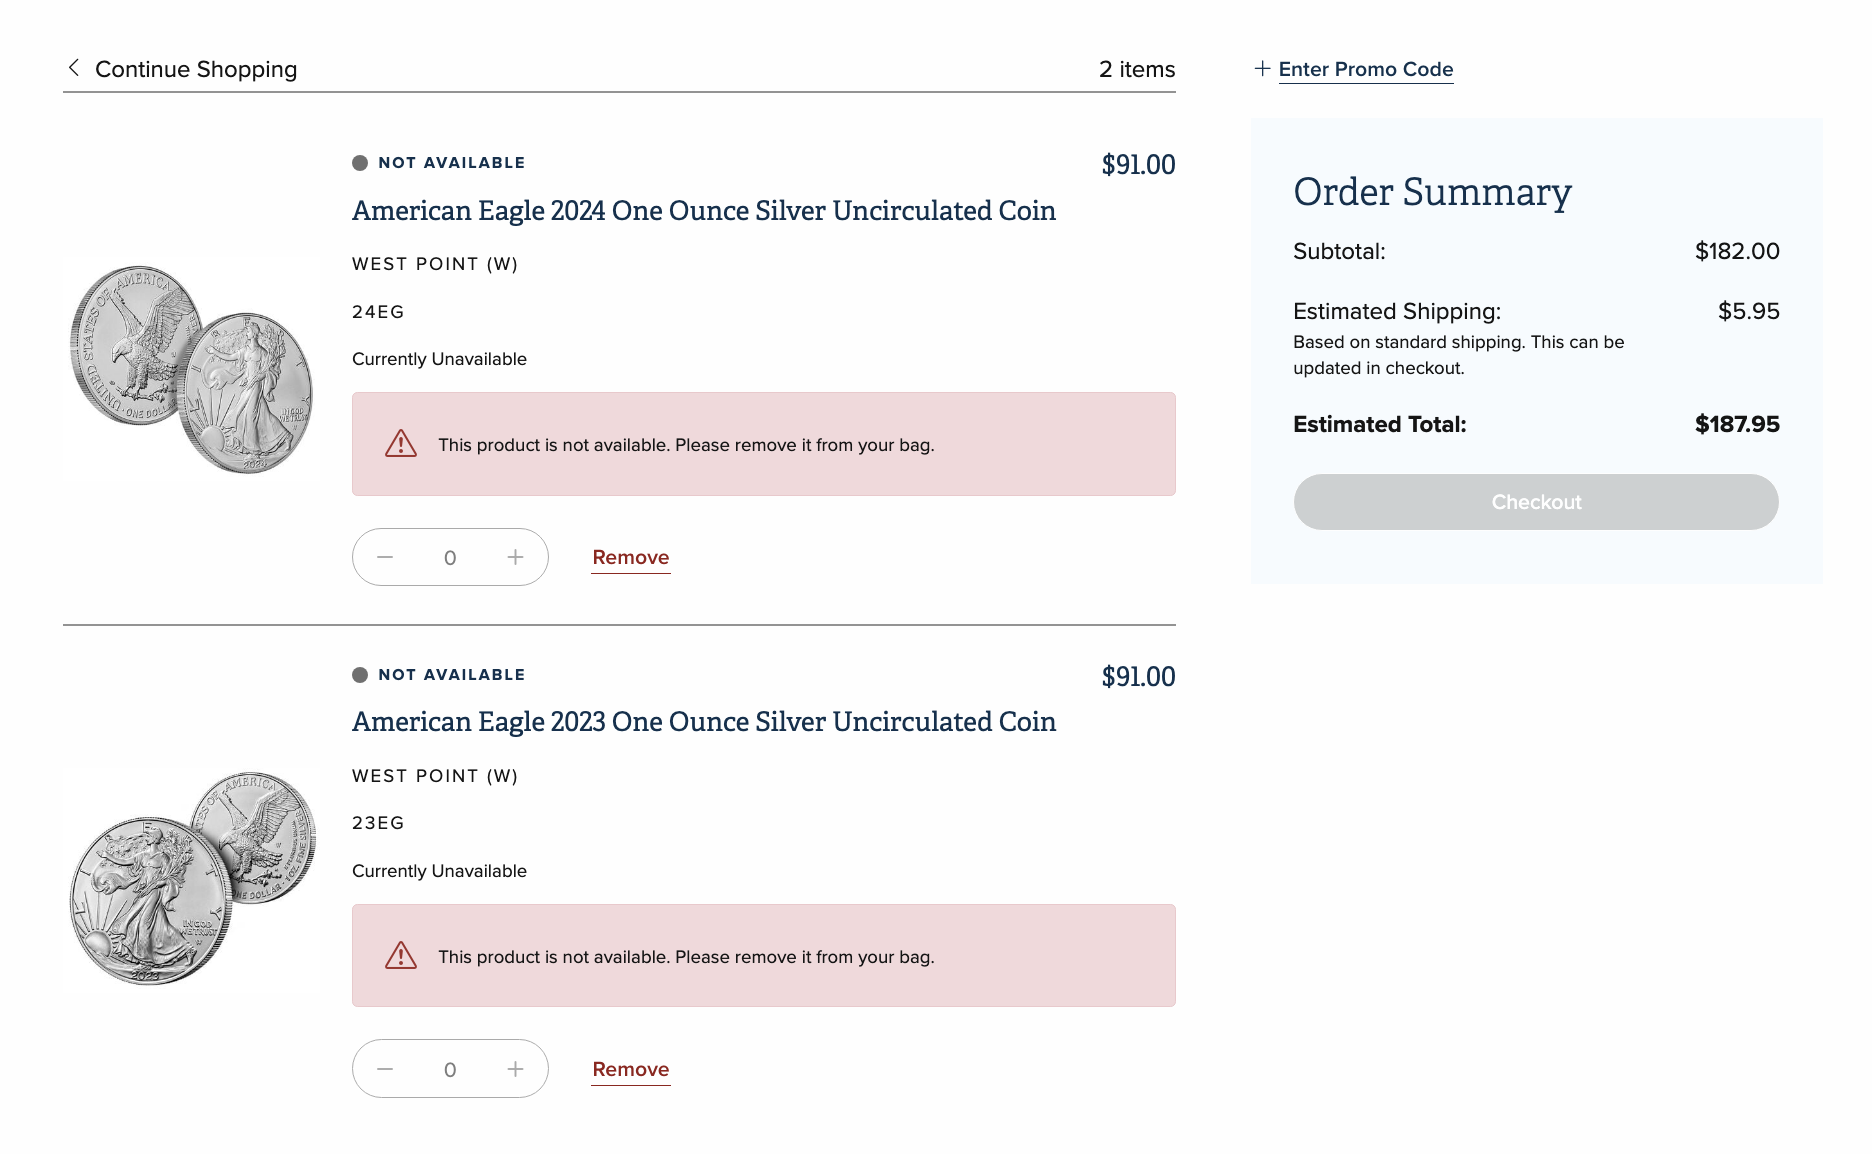Open the American Eagle 2023 One Ounce Silver title
Image resolution: width=1872 pixels, height=1154 pixels.
(704, 722)
